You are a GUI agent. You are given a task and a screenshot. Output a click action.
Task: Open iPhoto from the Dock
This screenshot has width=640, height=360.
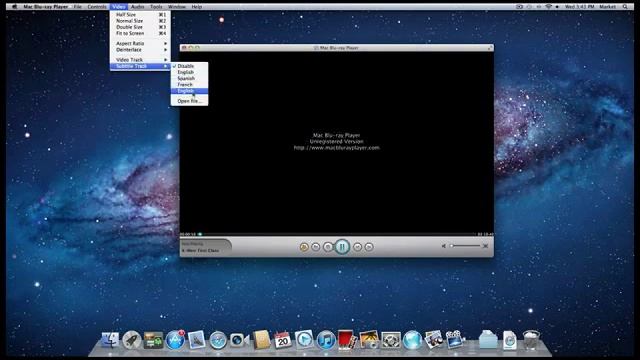(369, 340)
